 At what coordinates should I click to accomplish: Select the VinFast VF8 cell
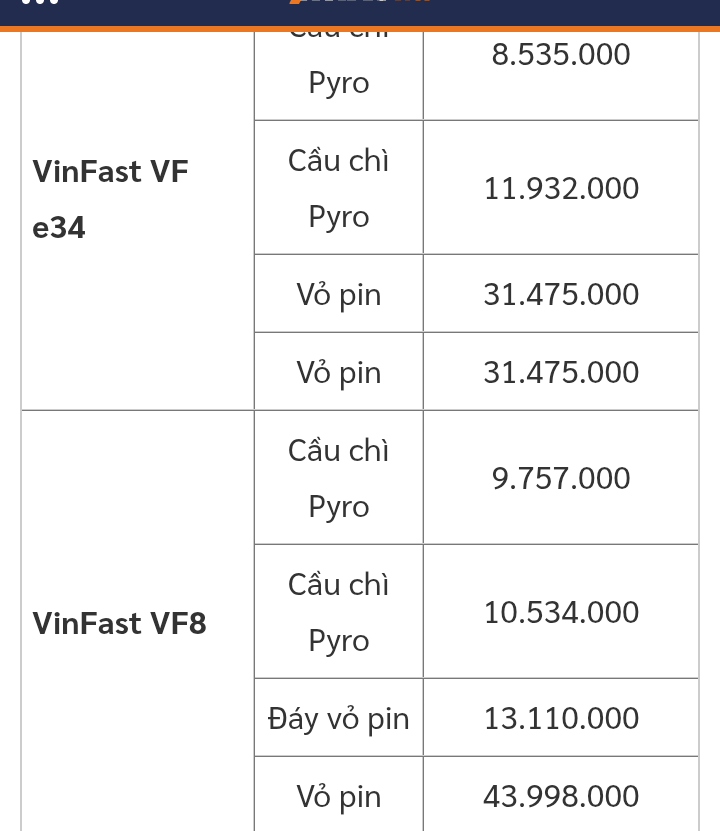point(138,621)
